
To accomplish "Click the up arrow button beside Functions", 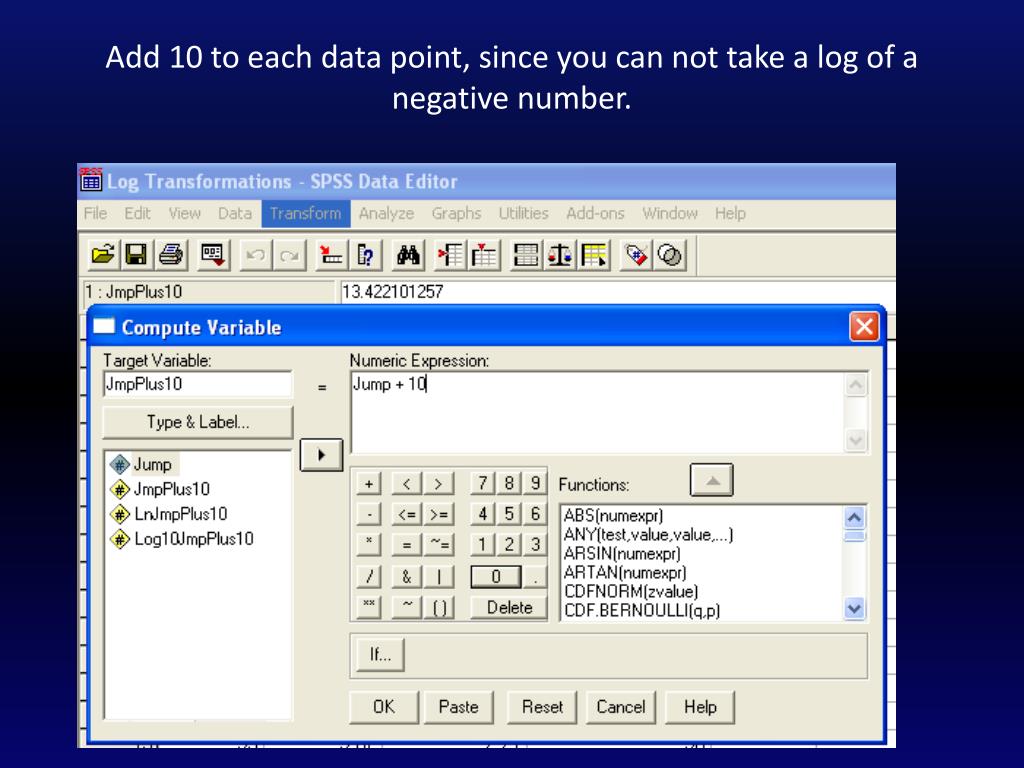I will point(712,481).
